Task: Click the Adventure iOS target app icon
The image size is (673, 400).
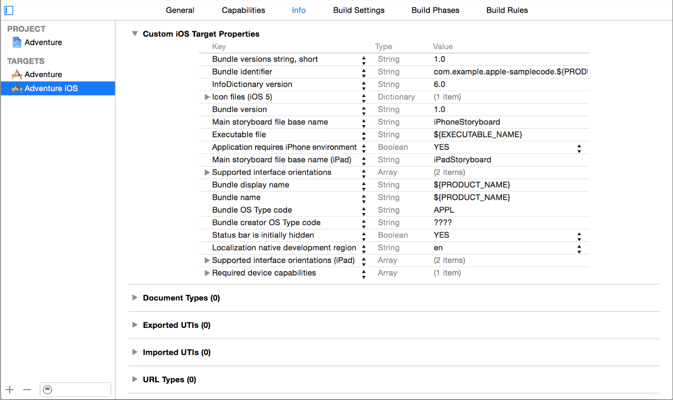Action: [x=17, y=88]
